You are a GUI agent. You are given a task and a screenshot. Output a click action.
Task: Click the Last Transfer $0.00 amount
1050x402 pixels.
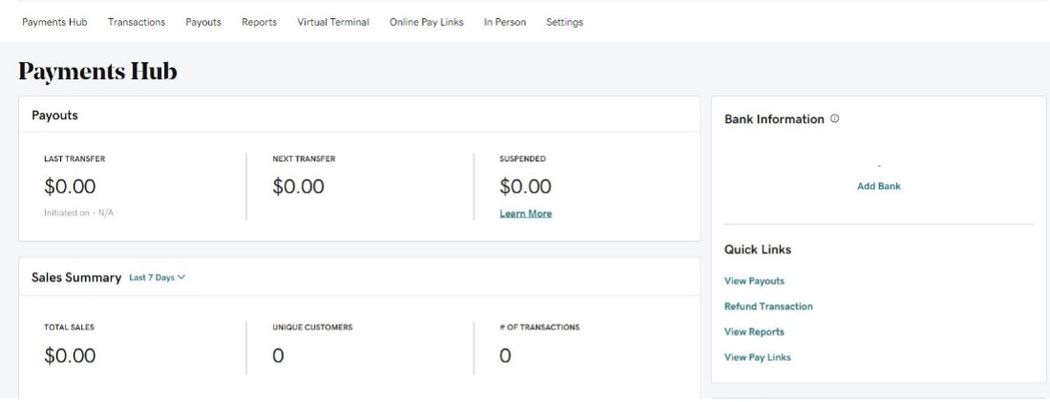70,187
